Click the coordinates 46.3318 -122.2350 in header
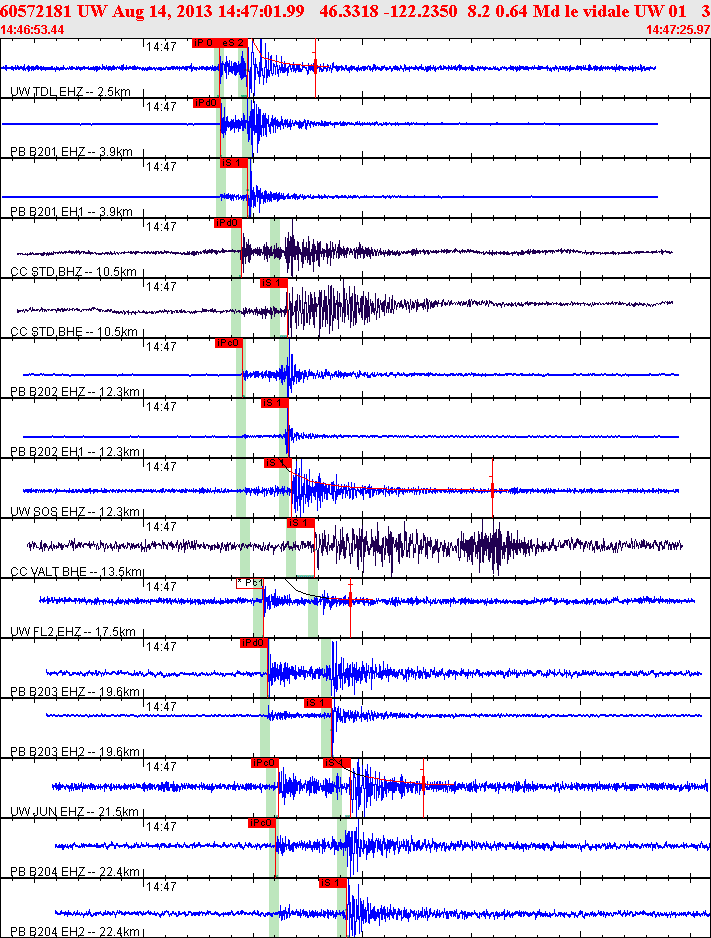Screen dimensions: 711x938 coord(388,11)
